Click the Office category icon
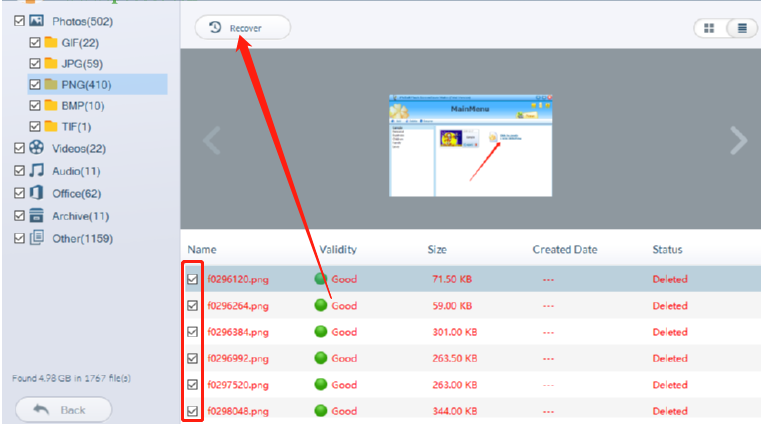Viewport: 768px width, 425px height. coord(36,192)
